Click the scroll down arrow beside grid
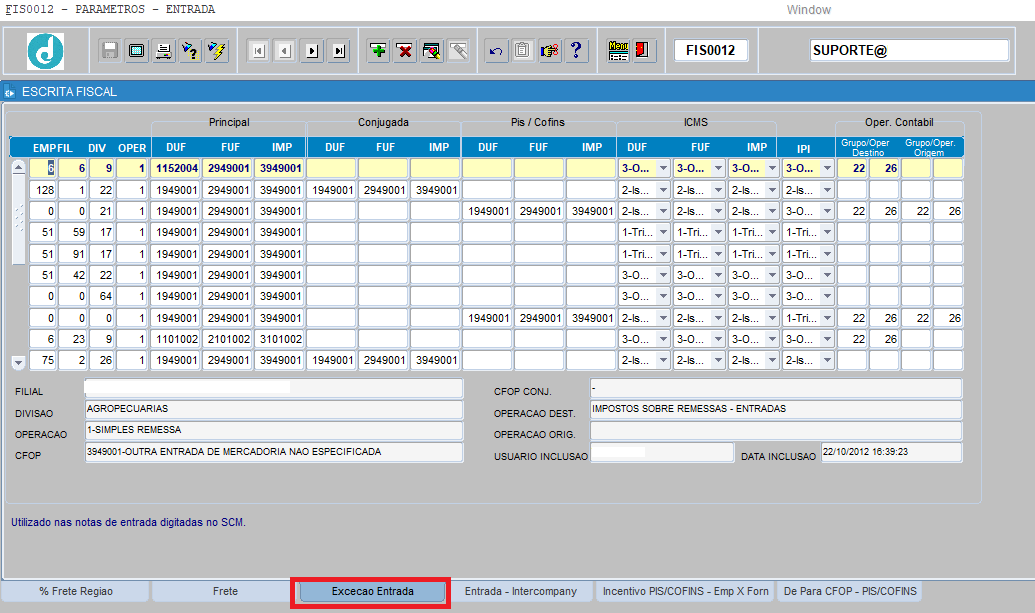 tap(18, 362)
